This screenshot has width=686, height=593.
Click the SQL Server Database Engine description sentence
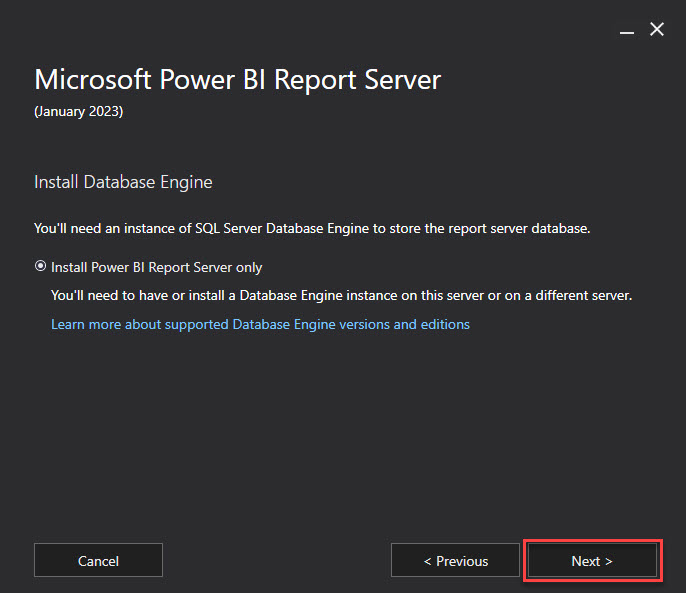coord(312,228)
